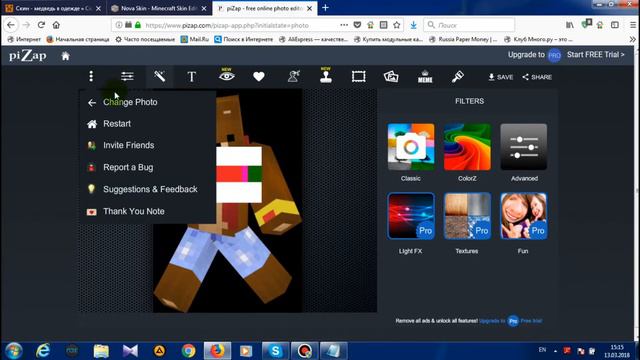This screenshot has width=640, height=360.
Task: Open a new browser tab
Action: (325, 8)
